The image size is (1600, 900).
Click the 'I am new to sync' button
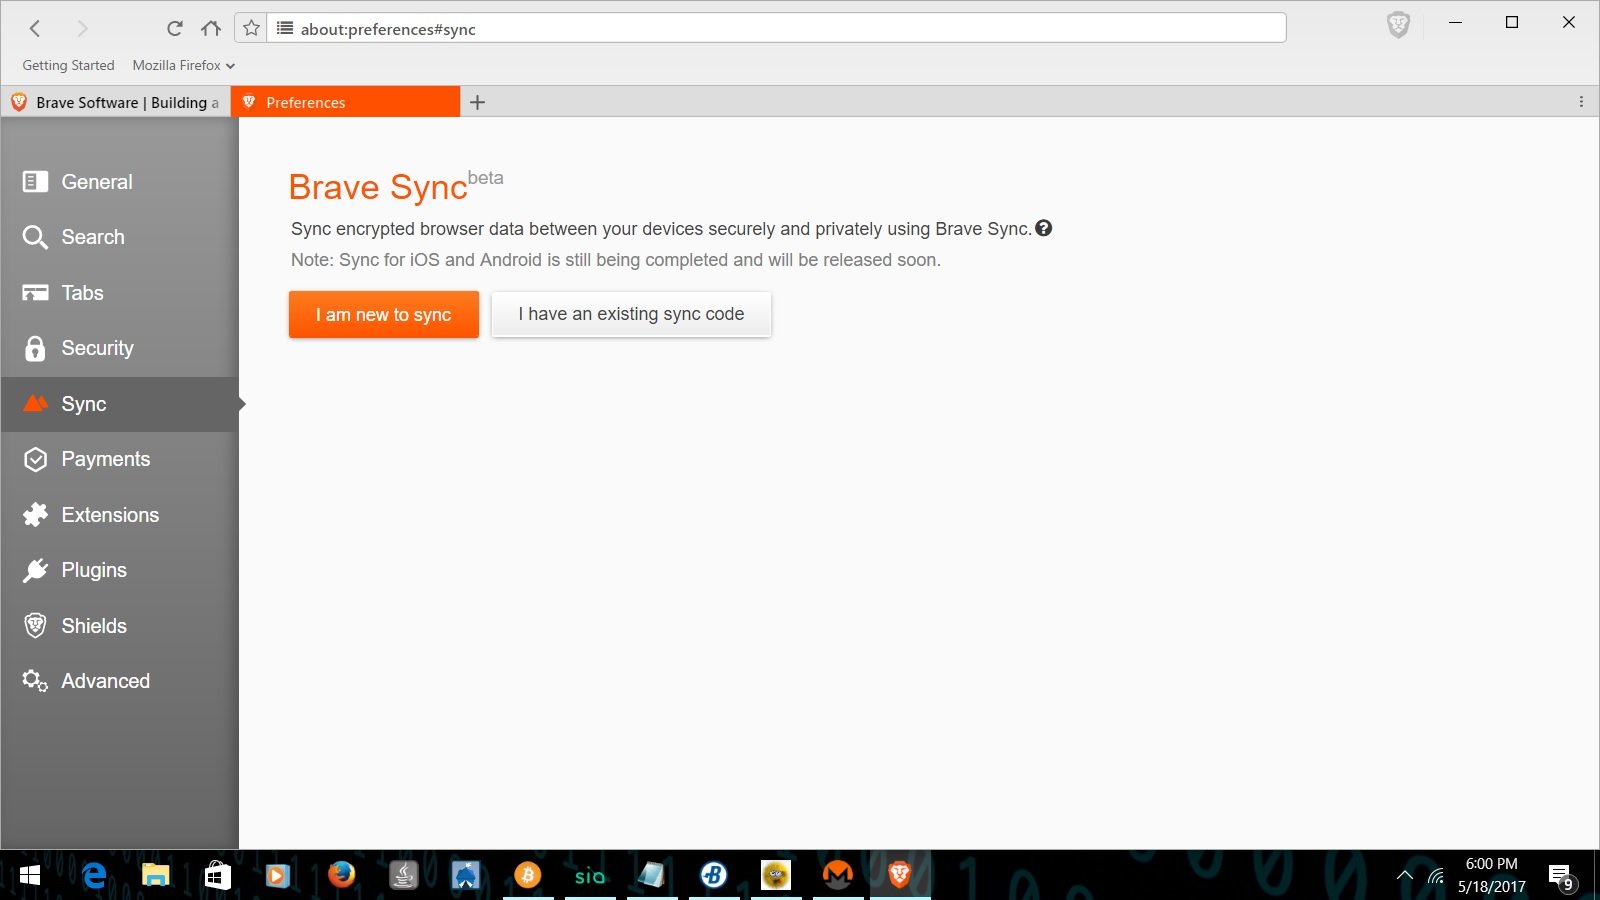point(384,314)
